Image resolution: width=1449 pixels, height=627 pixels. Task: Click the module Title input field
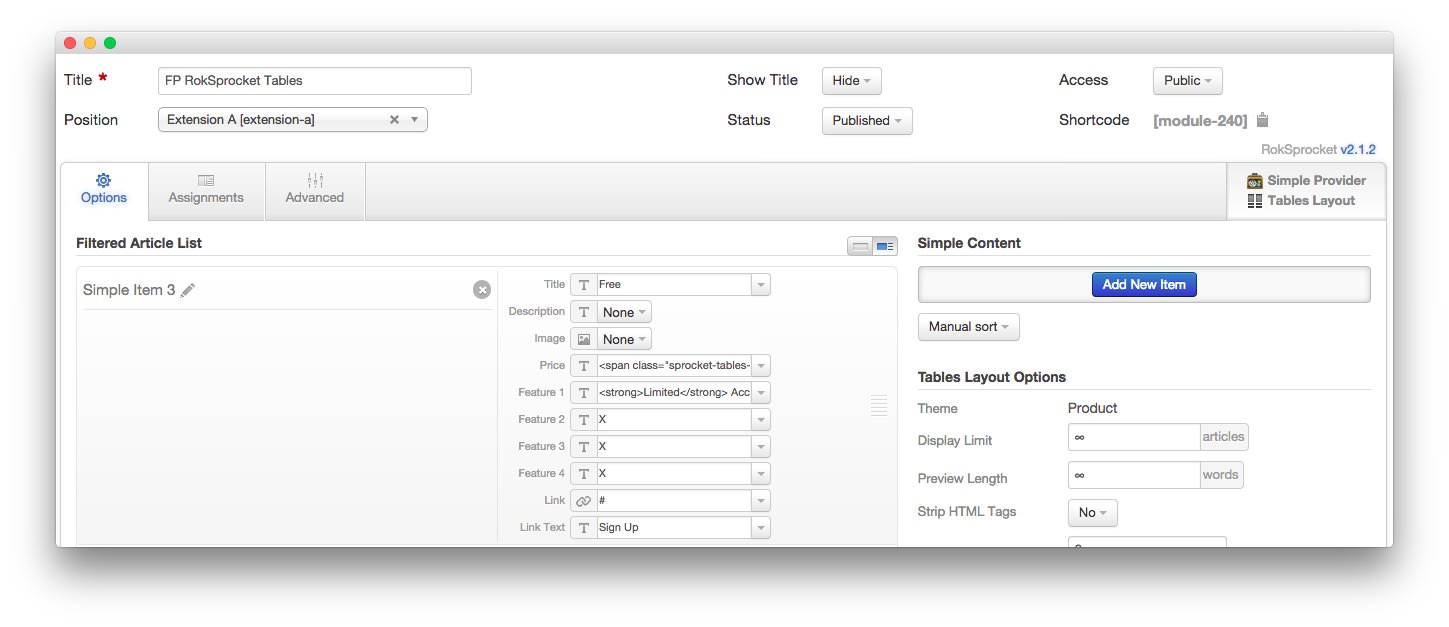(315, 81)
